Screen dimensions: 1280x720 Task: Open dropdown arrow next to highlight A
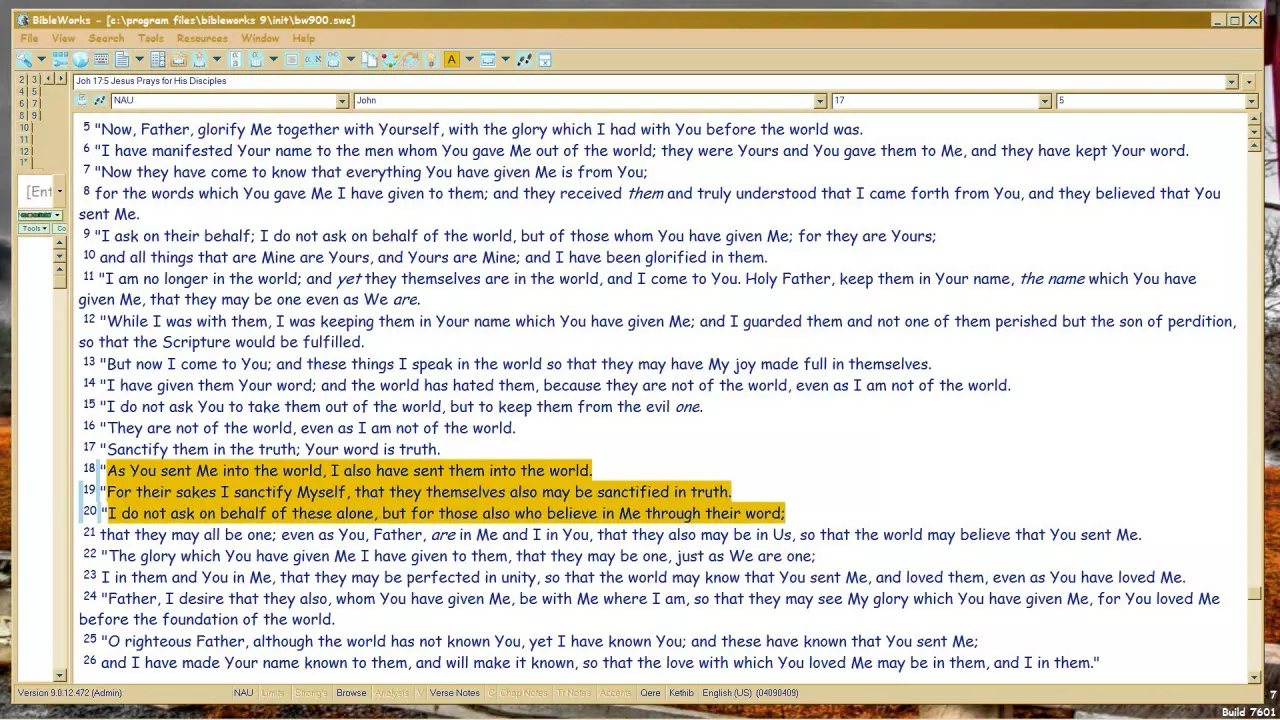coord(469,59)
